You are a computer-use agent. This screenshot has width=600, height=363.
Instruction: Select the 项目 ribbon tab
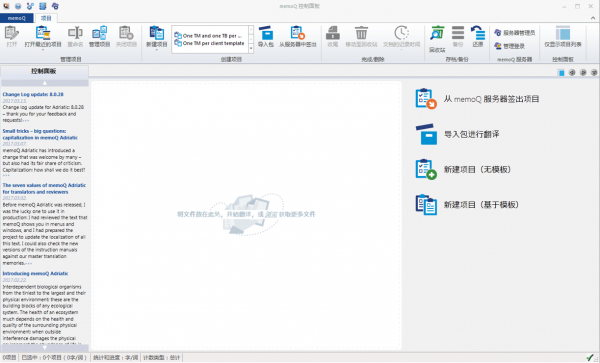(x=46, y=18)
